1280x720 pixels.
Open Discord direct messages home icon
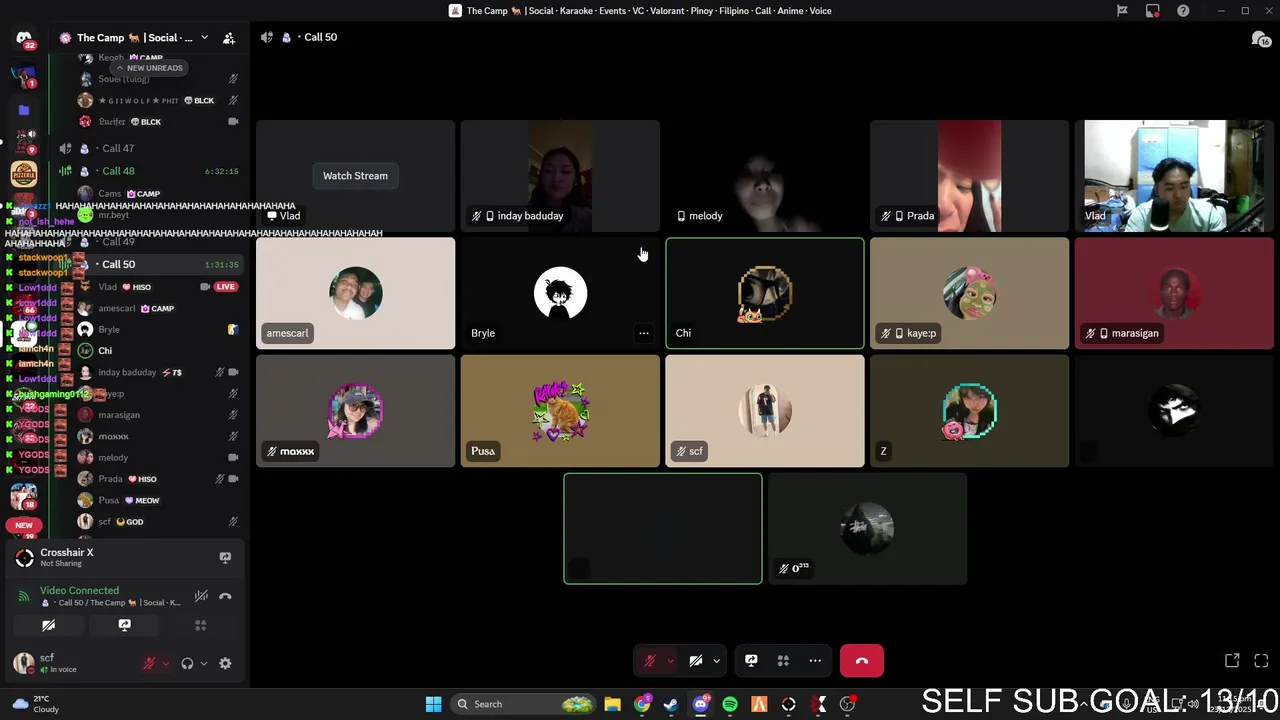pyautogui.click(x=24, y=38)
